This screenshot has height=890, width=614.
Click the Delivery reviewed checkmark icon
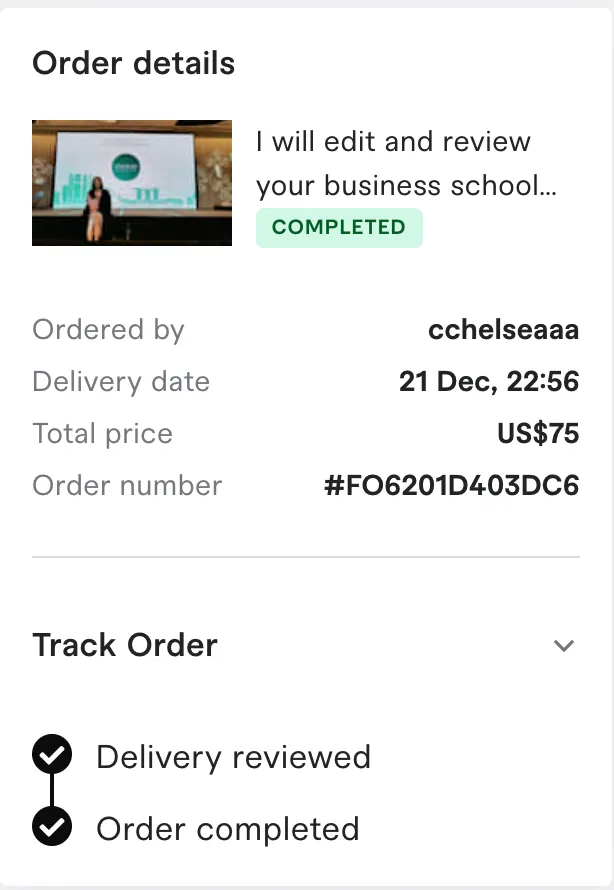point(52,755)
